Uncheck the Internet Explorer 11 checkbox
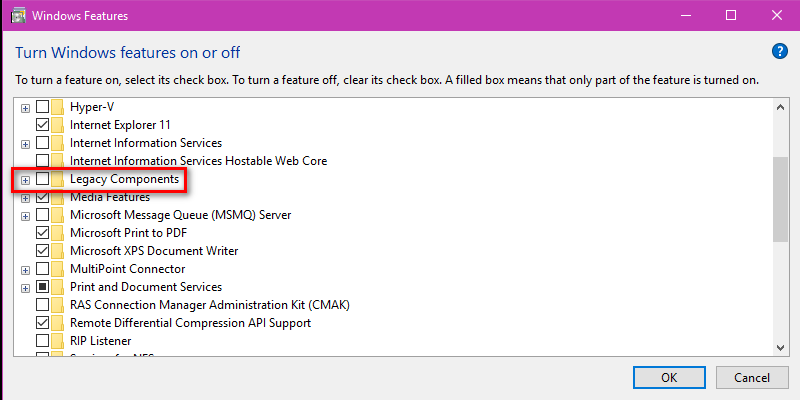This screenshot has height=400, width=800. (x=42, y=125)
